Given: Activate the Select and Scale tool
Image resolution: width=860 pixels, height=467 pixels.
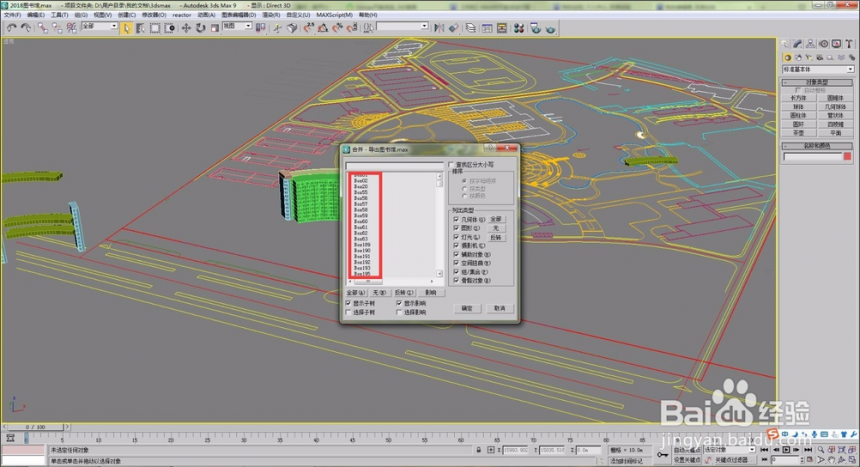Looking at the screenshot, I should click(x=215, y=28).
